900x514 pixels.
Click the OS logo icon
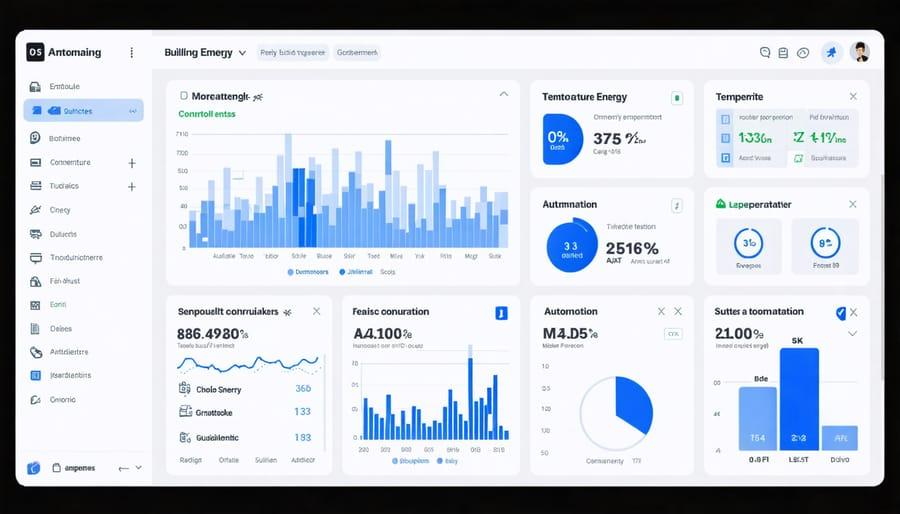[35, 52]
